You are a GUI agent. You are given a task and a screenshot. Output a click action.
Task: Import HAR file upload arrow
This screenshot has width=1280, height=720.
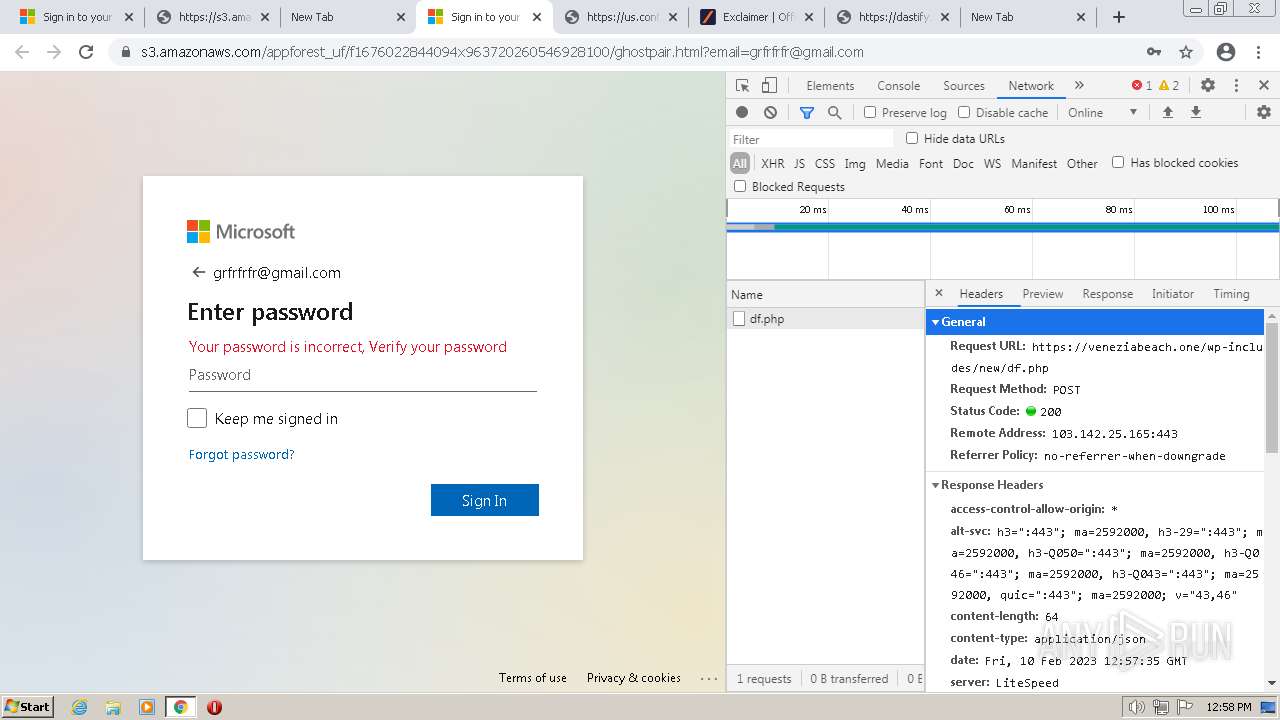[x=1167, y=113]
